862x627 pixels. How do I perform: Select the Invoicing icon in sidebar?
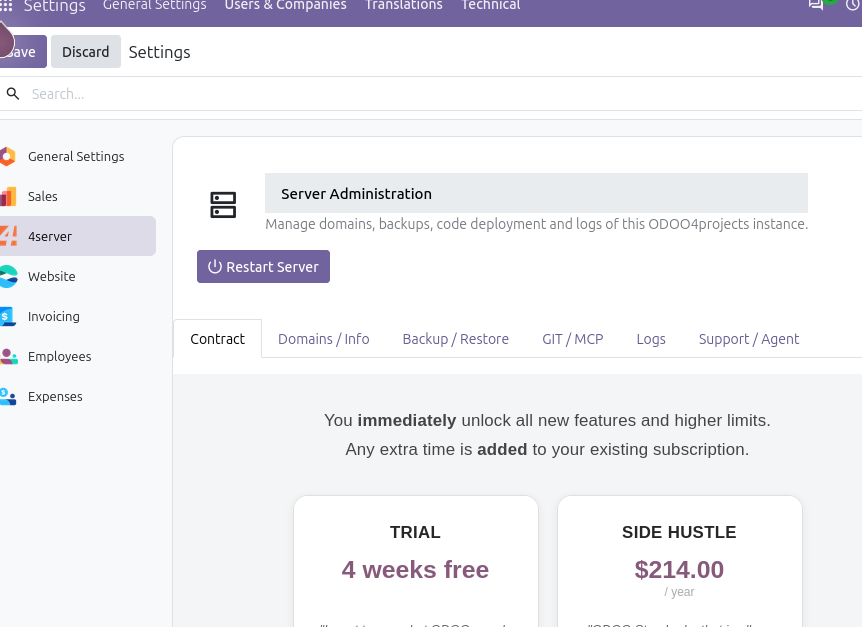pos(8,317)
